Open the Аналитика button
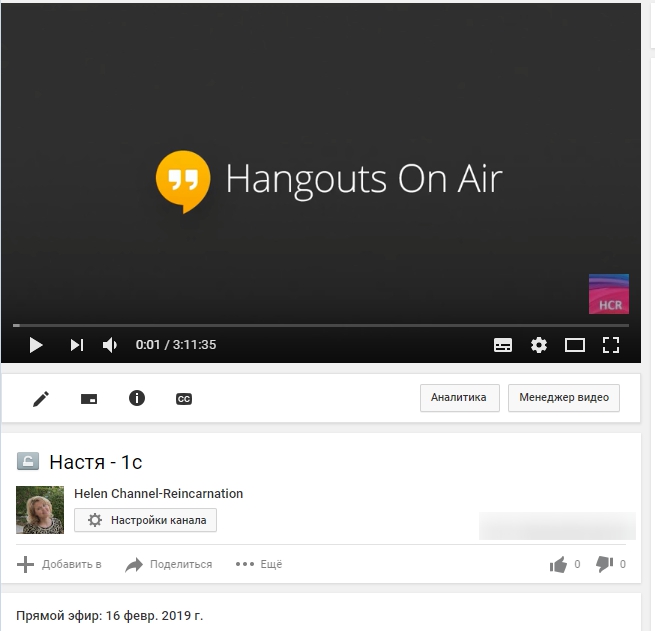 click(x=459, y=397)
